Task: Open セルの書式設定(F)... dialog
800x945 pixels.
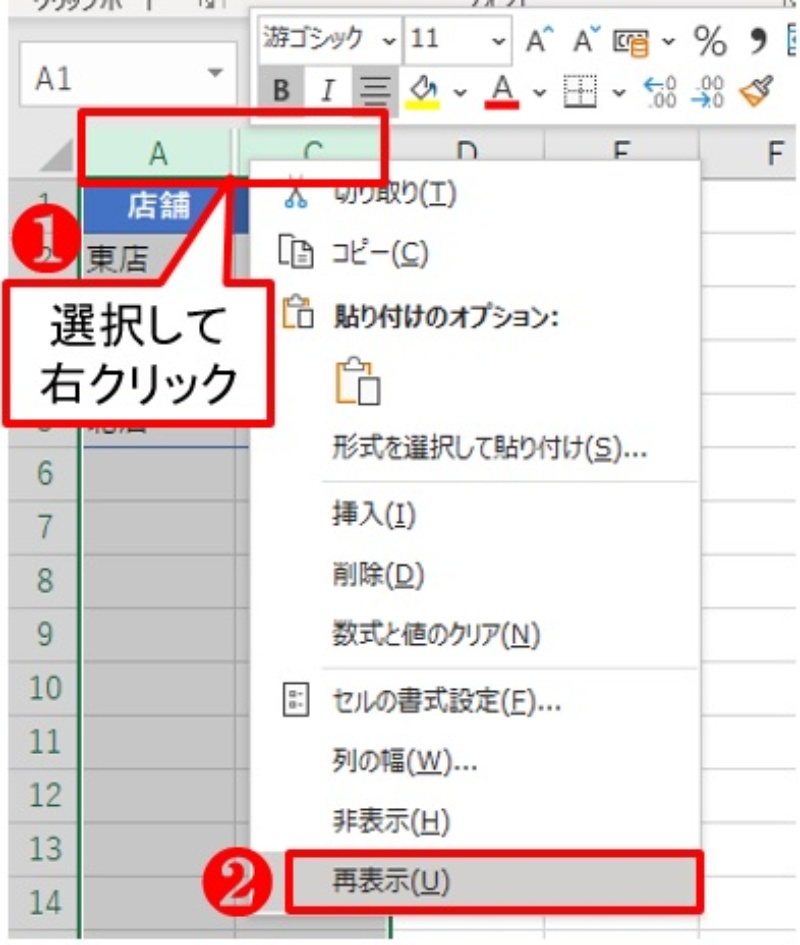Action: pyautogui.click(x=446, y=702)
